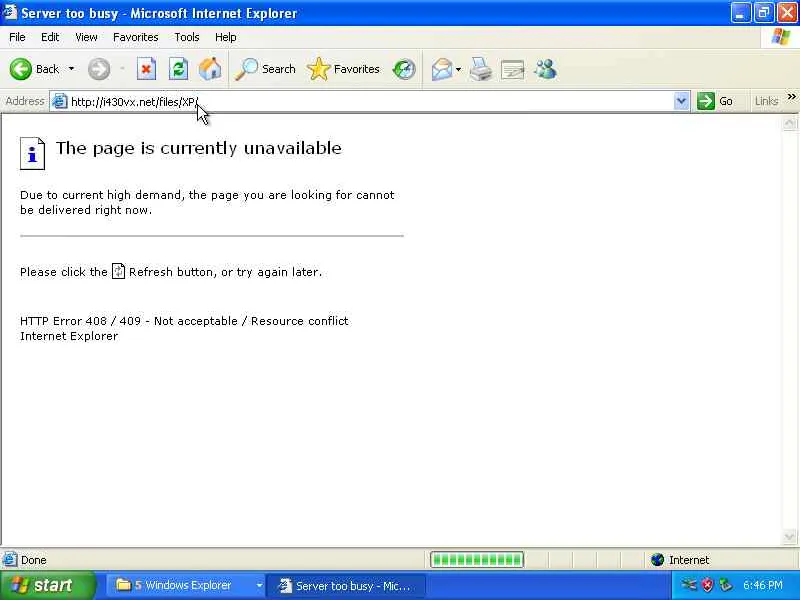Expand the Windows Explorer group dropdown arrow
This screenshot has width=800, height=600.
click(259, 585)
